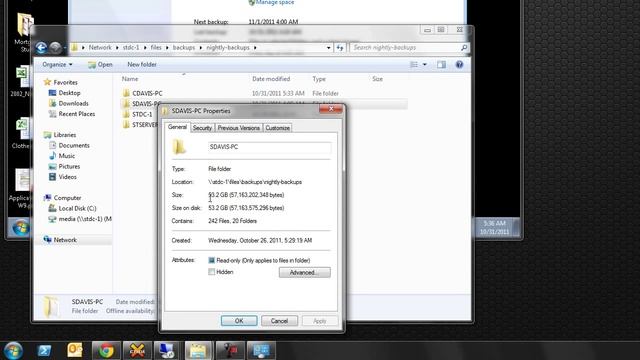Switch to the Security tab
Viewport: 640px width, 360px height.
[202, 128]
